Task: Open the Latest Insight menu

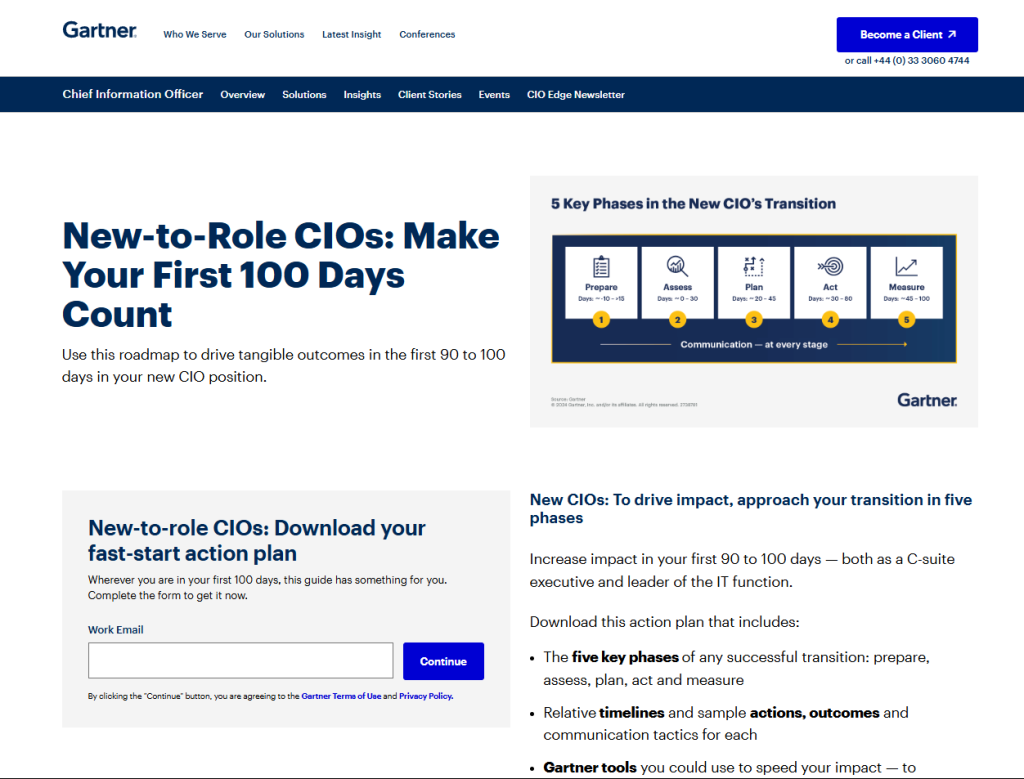Action: pyautogui.click(x=351, y=35)
